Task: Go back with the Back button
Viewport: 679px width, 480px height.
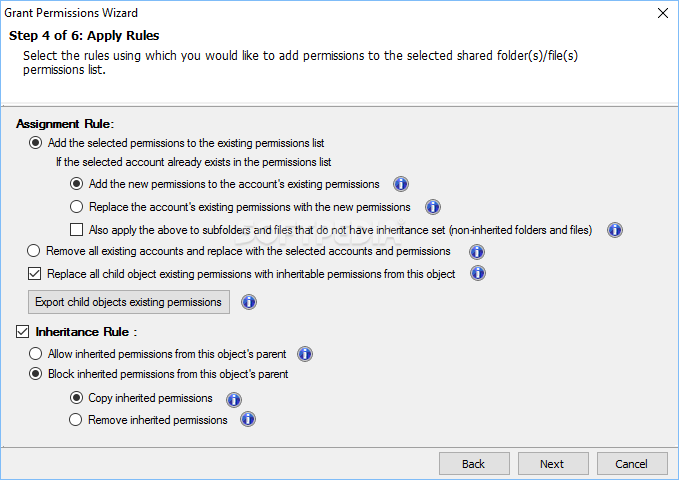Action: pyautogui.click(x=474, y=464)
